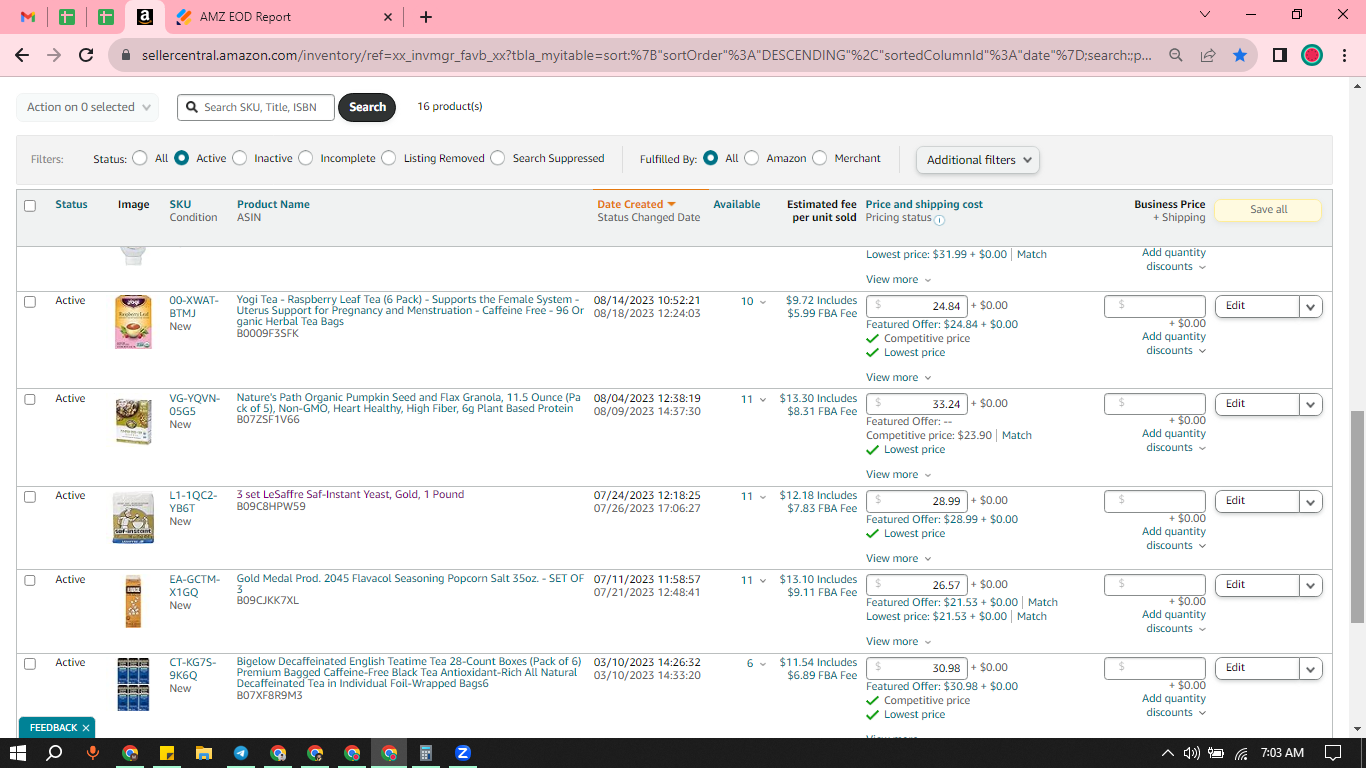Screen dimensions: 1366x768
Task: Click Edit for the Yogi Tea listing
Action: pos(1257,306)
